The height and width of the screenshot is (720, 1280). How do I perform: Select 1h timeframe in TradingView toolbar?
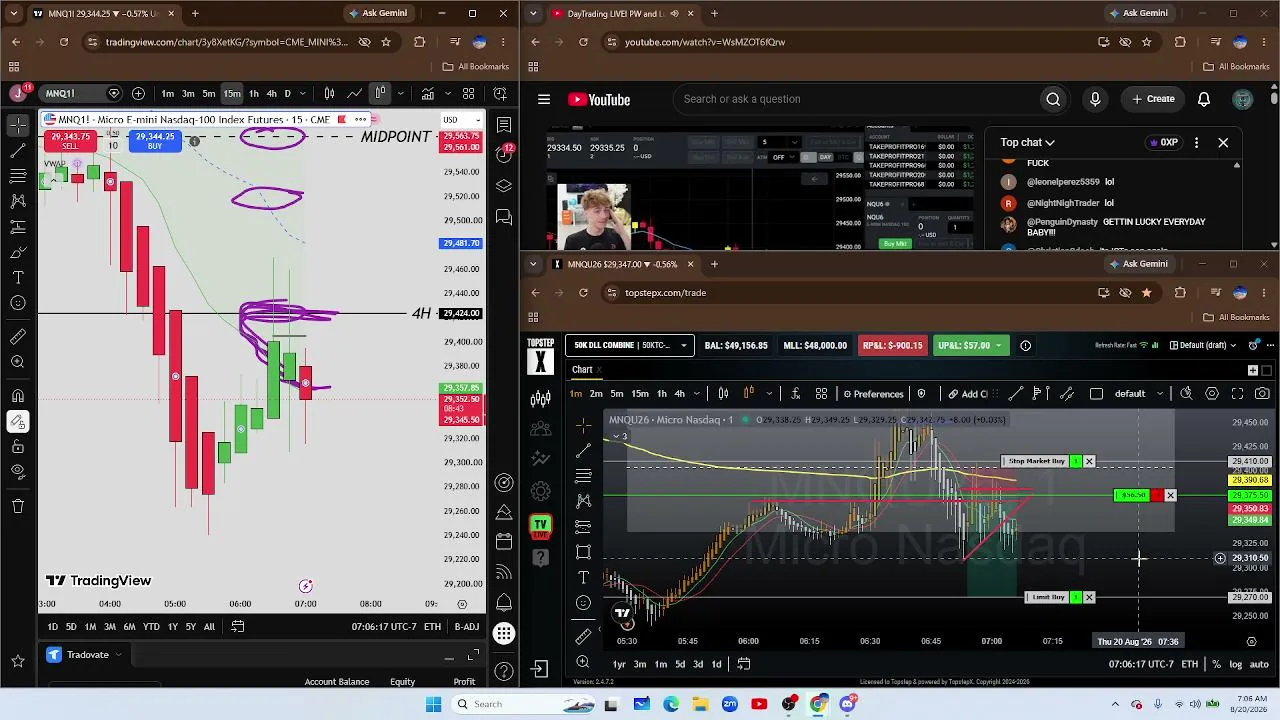254,94
